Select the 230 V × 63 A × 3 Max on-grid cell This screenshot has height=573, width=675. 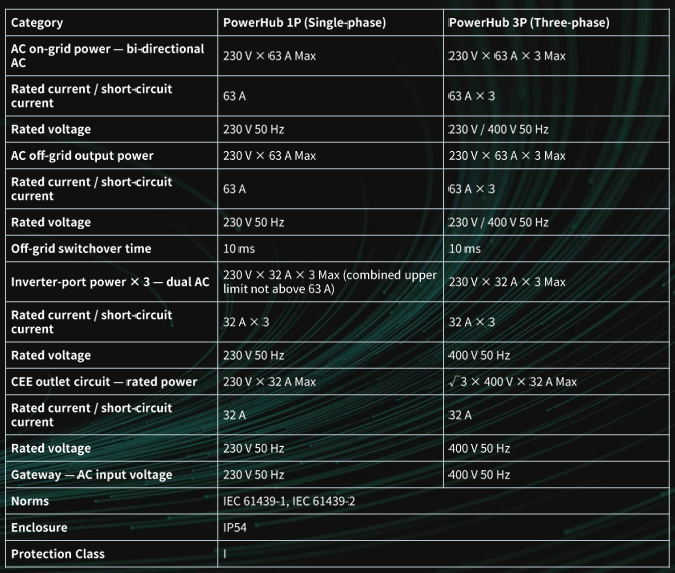pos(556,56)
